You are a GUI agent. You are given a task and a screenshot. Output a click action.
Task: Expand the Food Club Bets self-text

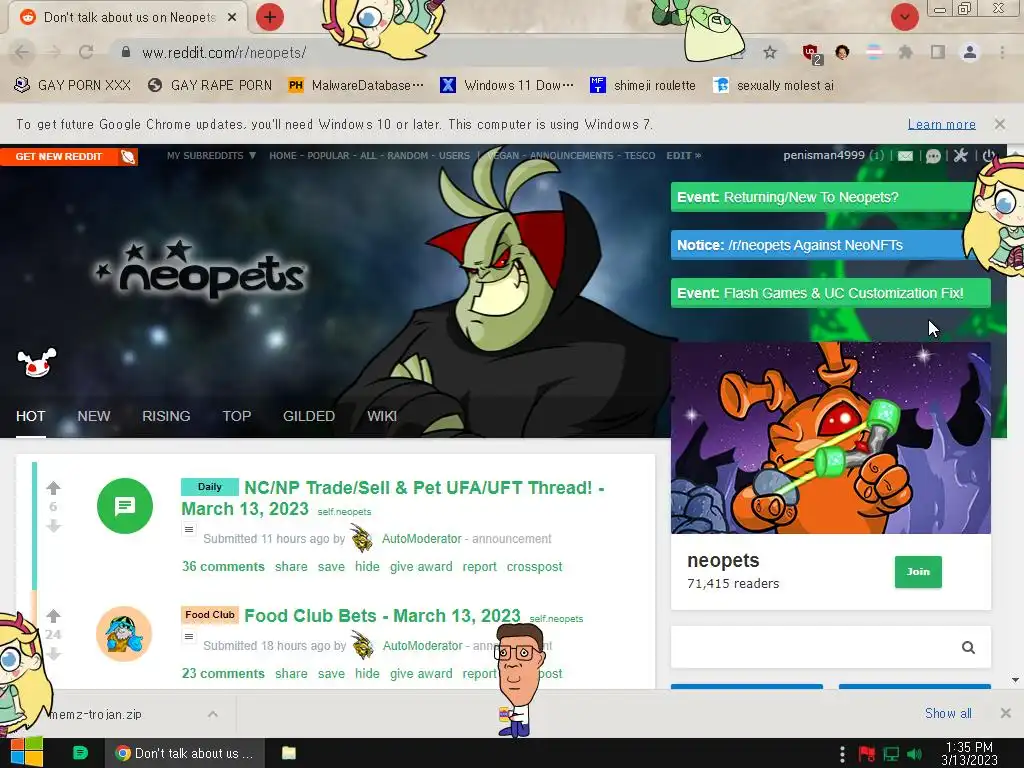pyautogui.click(x=189, y=637)
